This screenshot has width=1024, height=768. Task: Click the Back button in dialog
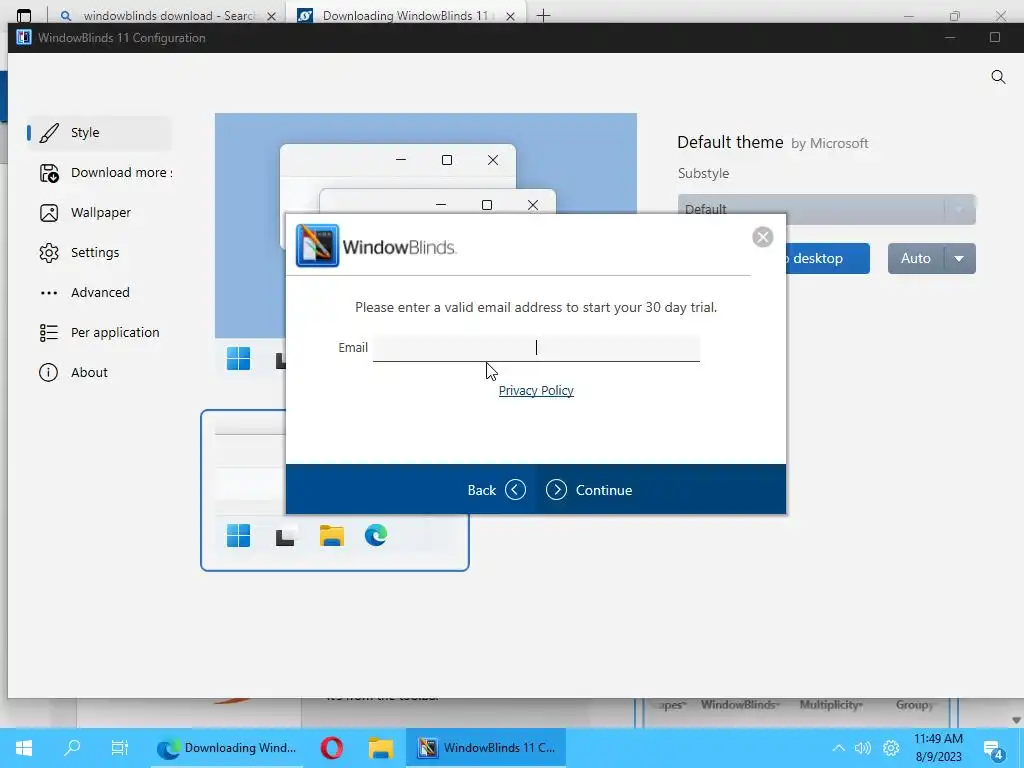[x=496, y=490]
